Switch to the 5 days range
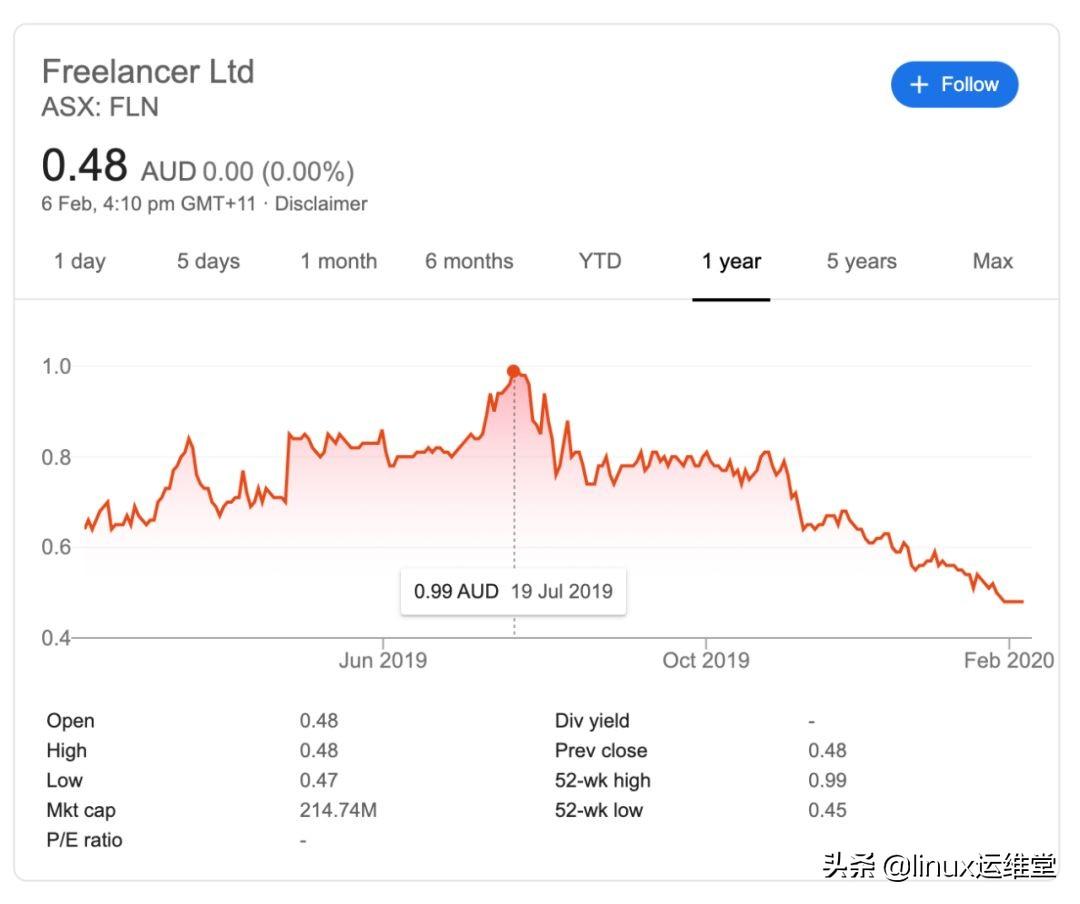The width and height of the screenshot is (1080, 904). point(208,261)
